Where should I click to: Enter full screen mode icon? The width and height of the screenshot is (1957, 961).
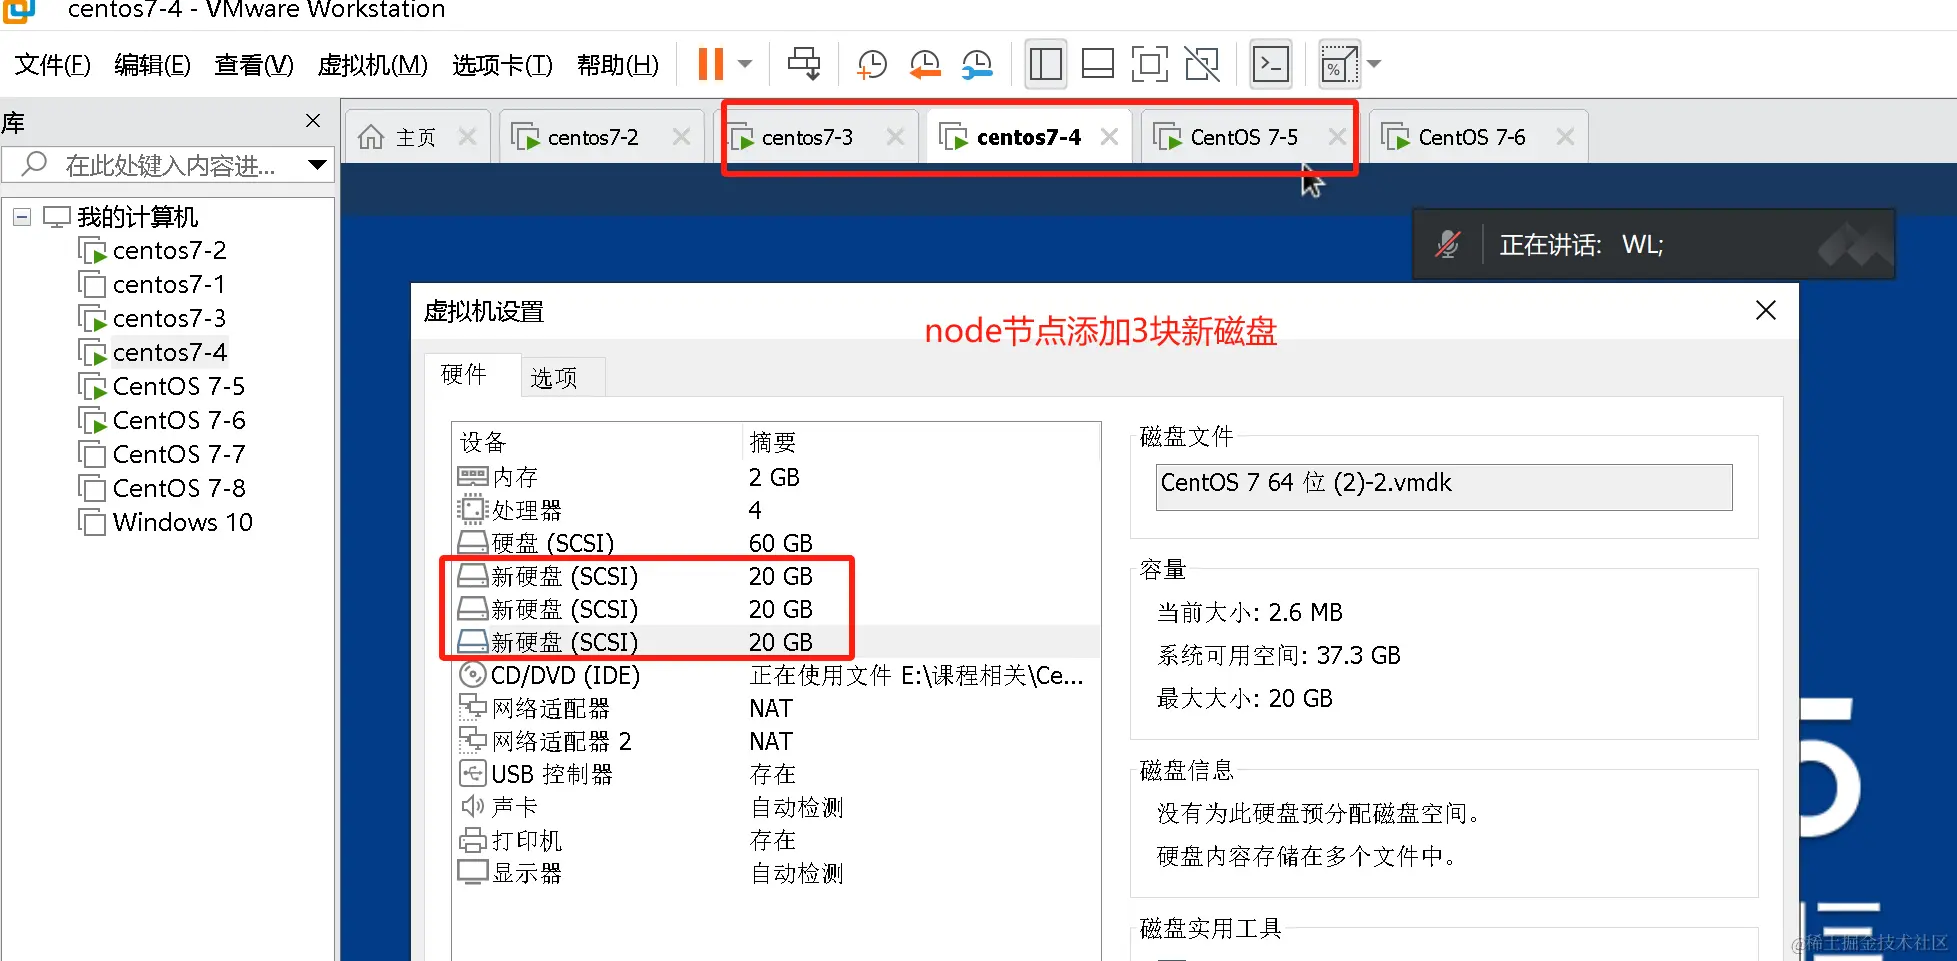click(x=1150, y=64)
